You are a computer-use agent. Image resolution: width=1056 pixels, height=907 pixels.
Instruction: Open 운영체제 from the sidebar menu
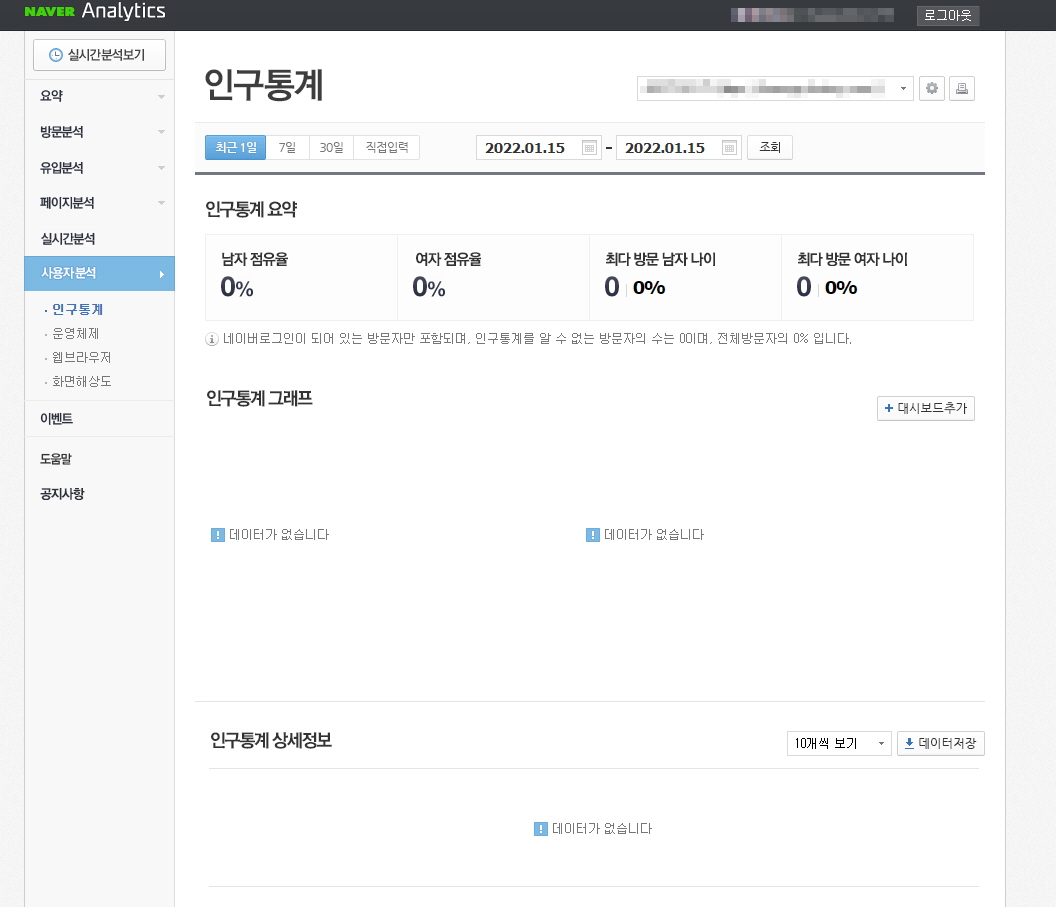(x=76, y=332)
